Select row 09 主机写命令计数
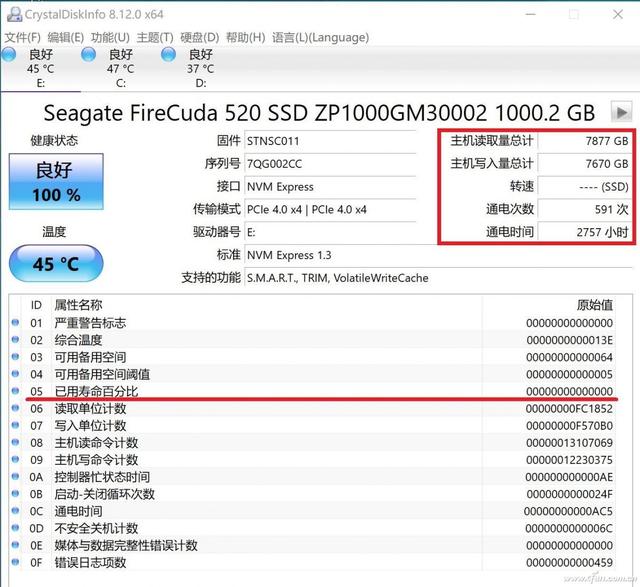 313,460
